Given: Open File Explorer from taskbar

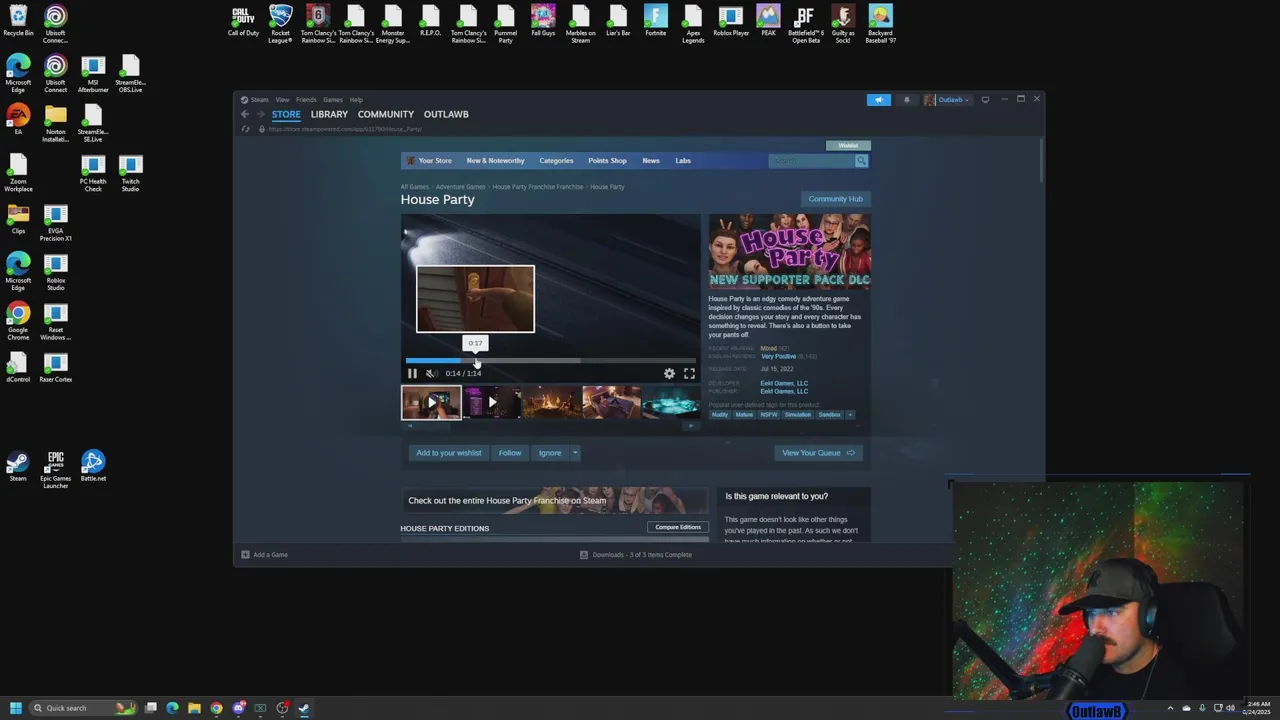Looking at the screenshot, I should [x=194, y=708].
